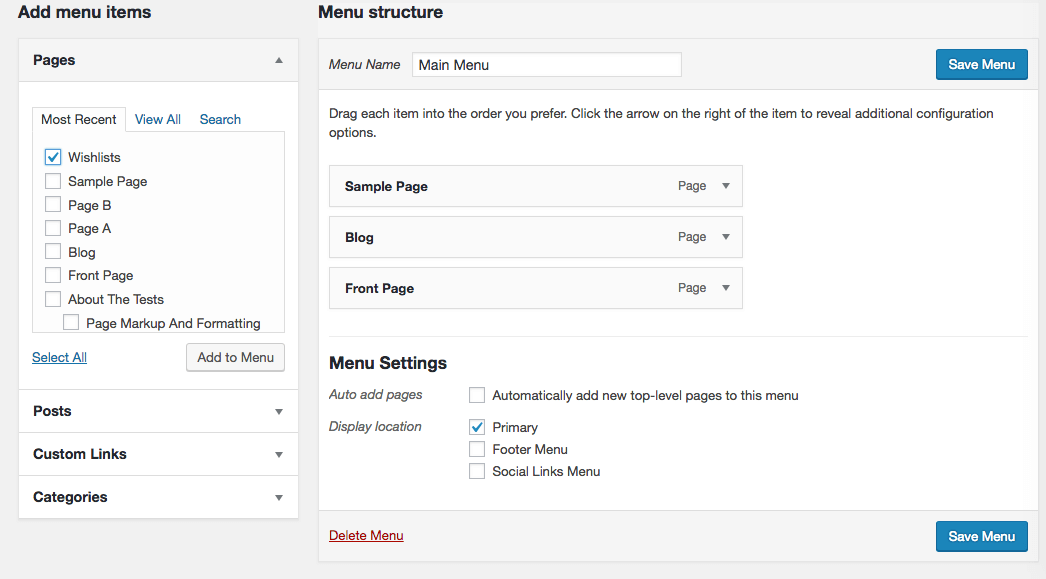This screenshot has width=1046, height=579.
Task: Disable the Primary display location
Action: pyautogui.click(x=477, y=427)
